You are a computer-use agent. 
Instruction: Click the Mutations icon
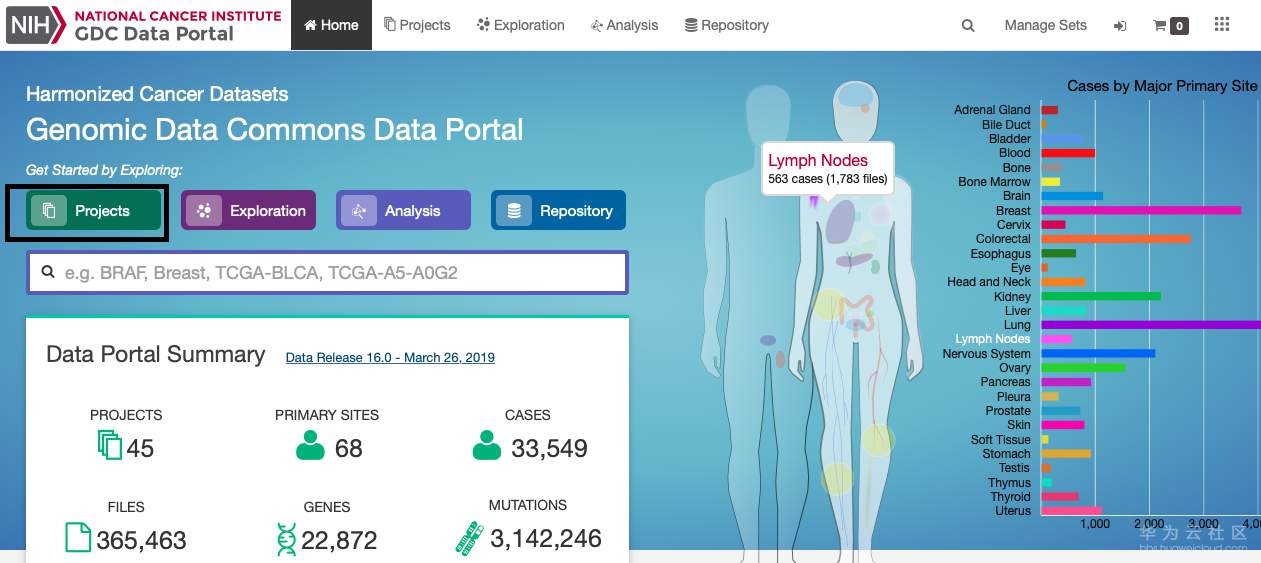[468, 537]
